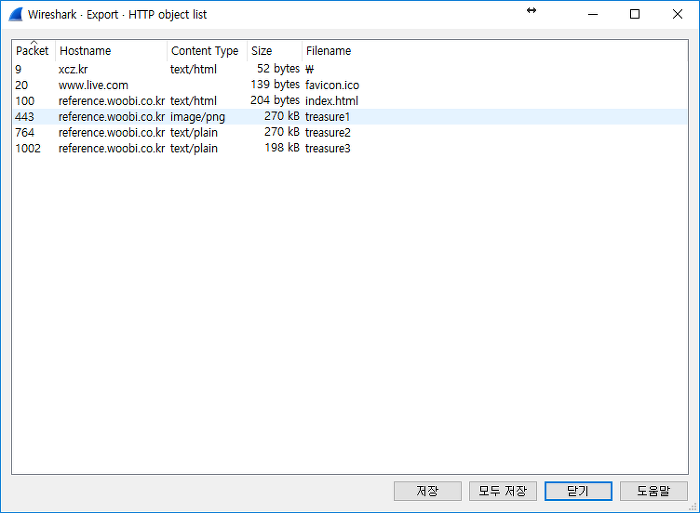Viewport: 700px width, 513px height.
Task: Close the HTTP object list window
Action: [677, 14]
